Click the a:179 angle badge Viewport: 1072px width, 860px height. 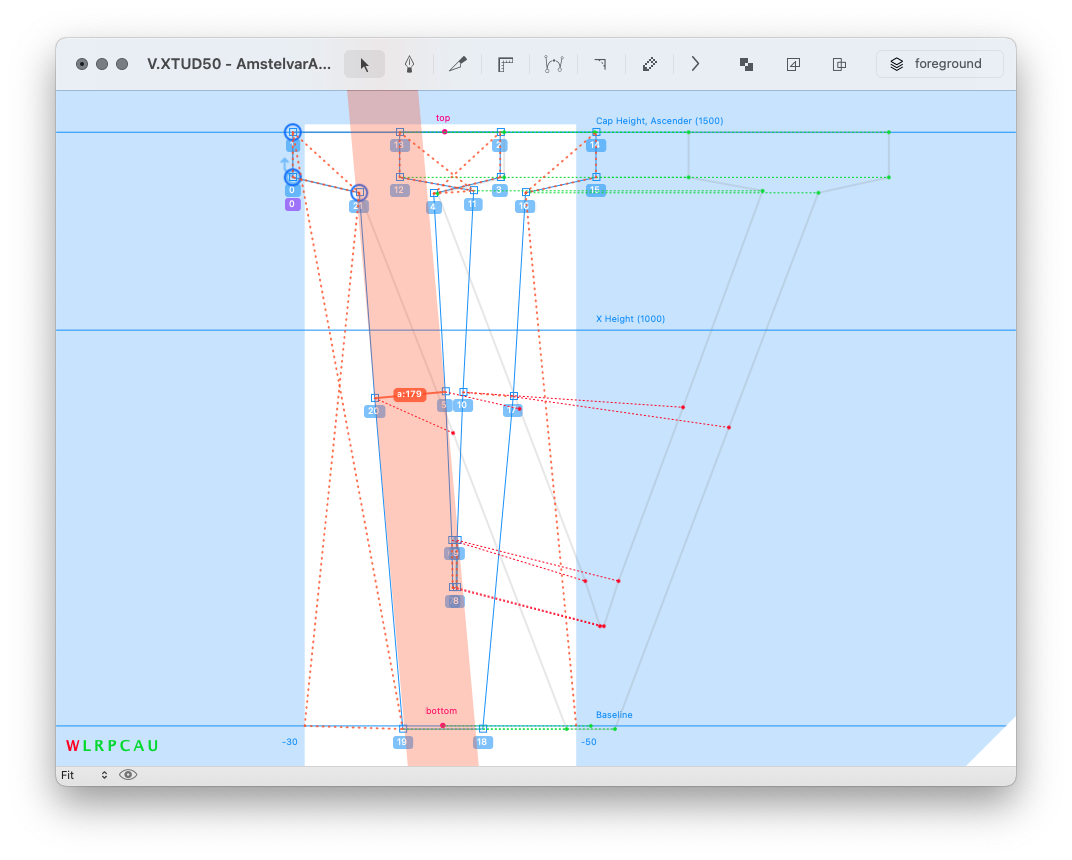click(409, 394)
